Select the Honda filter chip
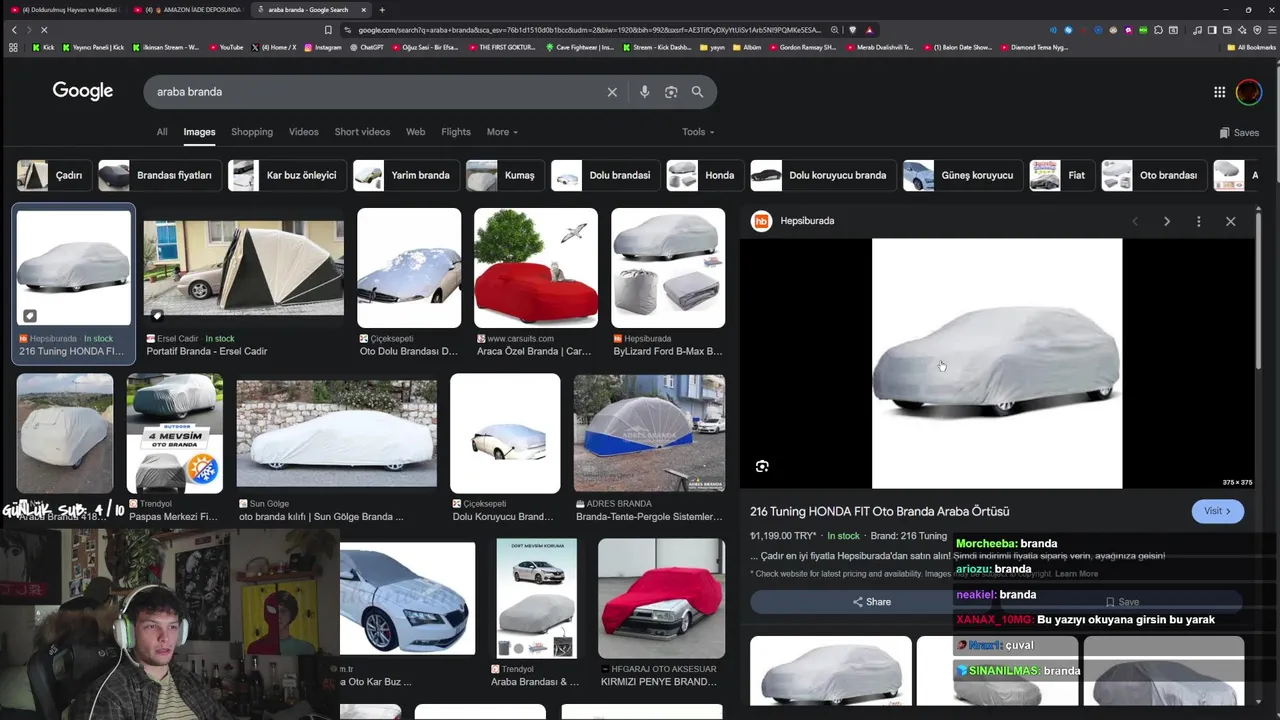Image resolution: width=1280 pixels, height=720 pixels. [704, 175]
